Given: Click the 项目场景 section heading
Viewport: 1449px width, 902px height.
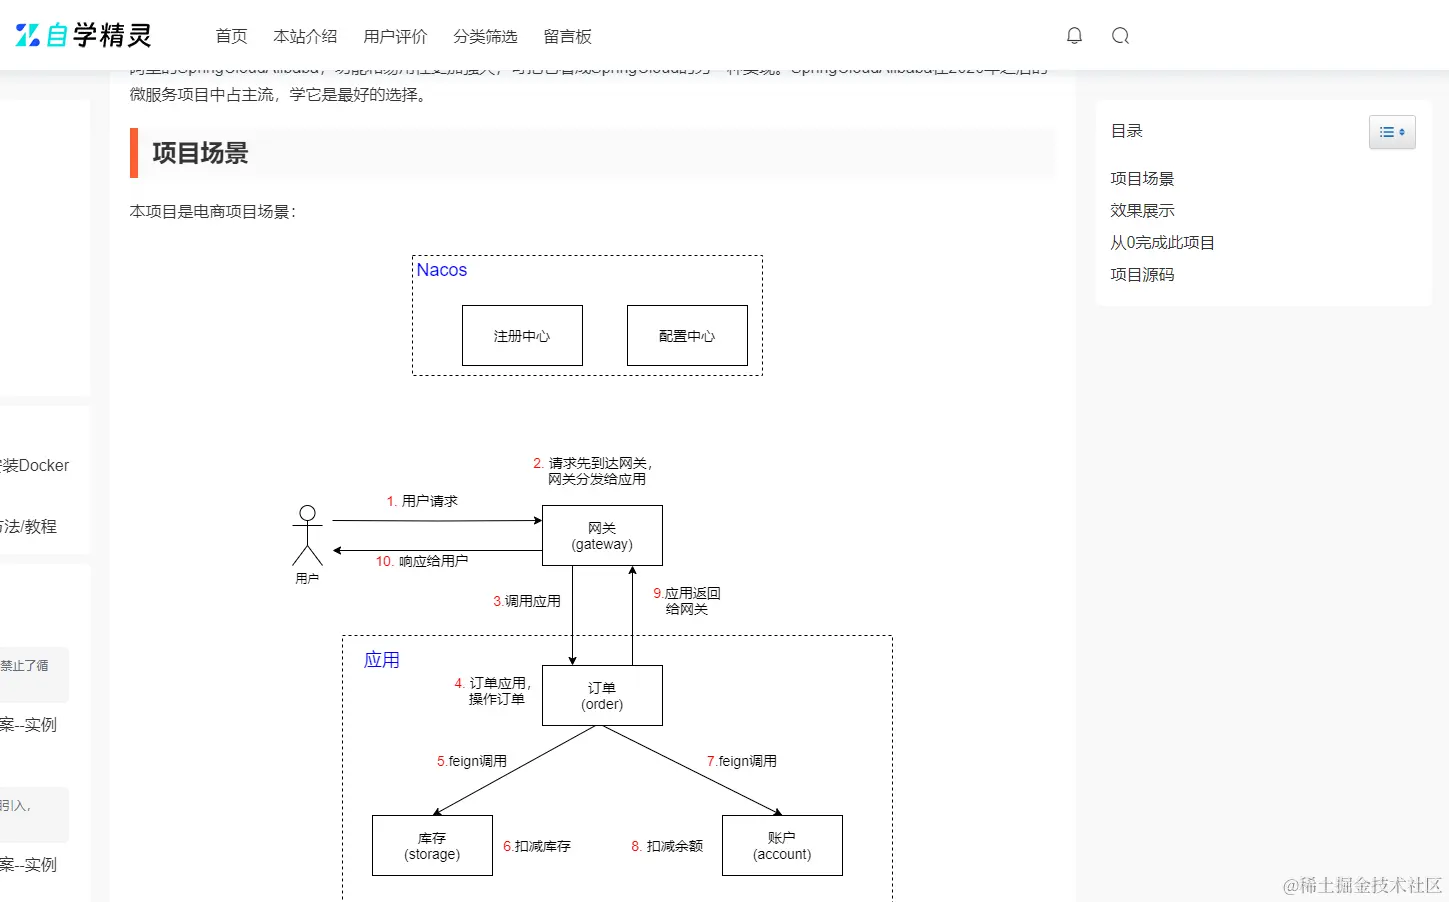Looking at the screenshot, I should tap(200, 153).
